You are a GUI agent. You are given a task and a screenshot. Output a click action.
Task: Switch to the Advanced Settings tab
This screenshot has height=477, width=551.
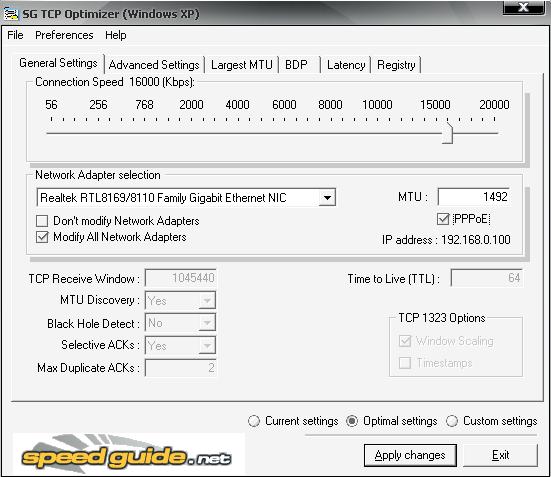pos(154,65)
